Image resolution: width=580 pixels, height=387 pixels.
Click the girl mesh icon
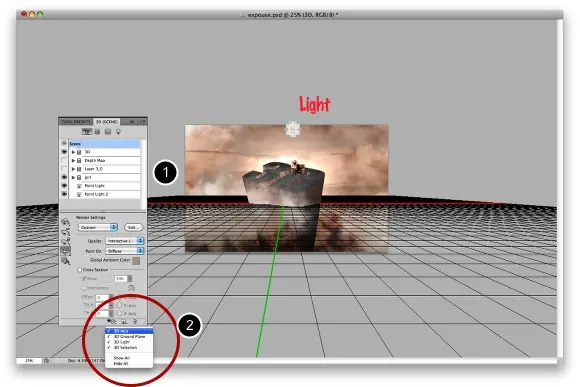click(79, 178)
